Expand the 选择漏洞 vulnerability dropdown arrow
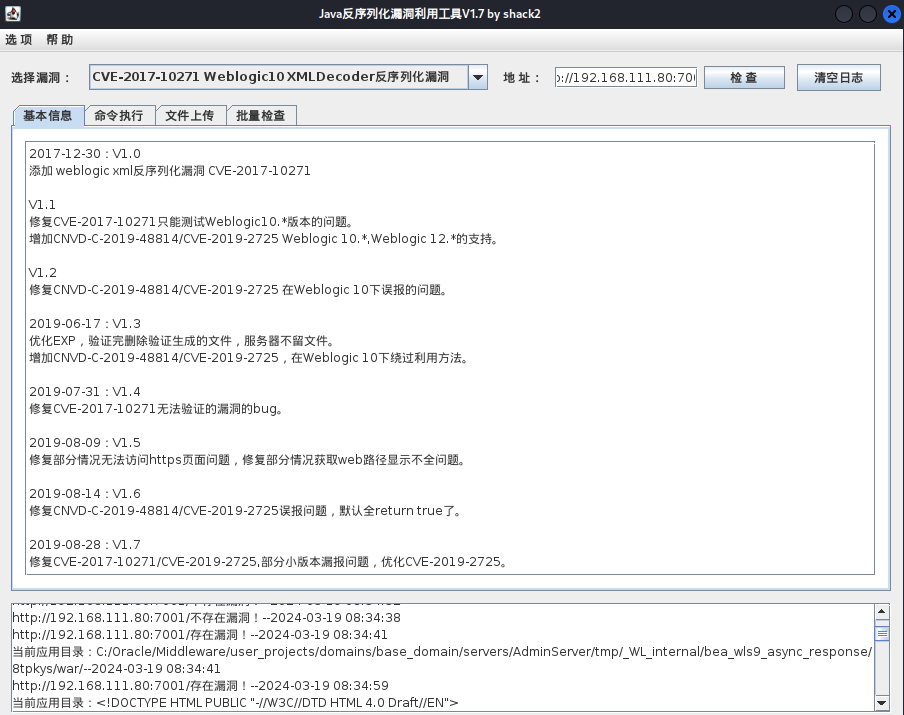This screenshot has width=904, height=715. pyautogui.click(x=478, y=77)
